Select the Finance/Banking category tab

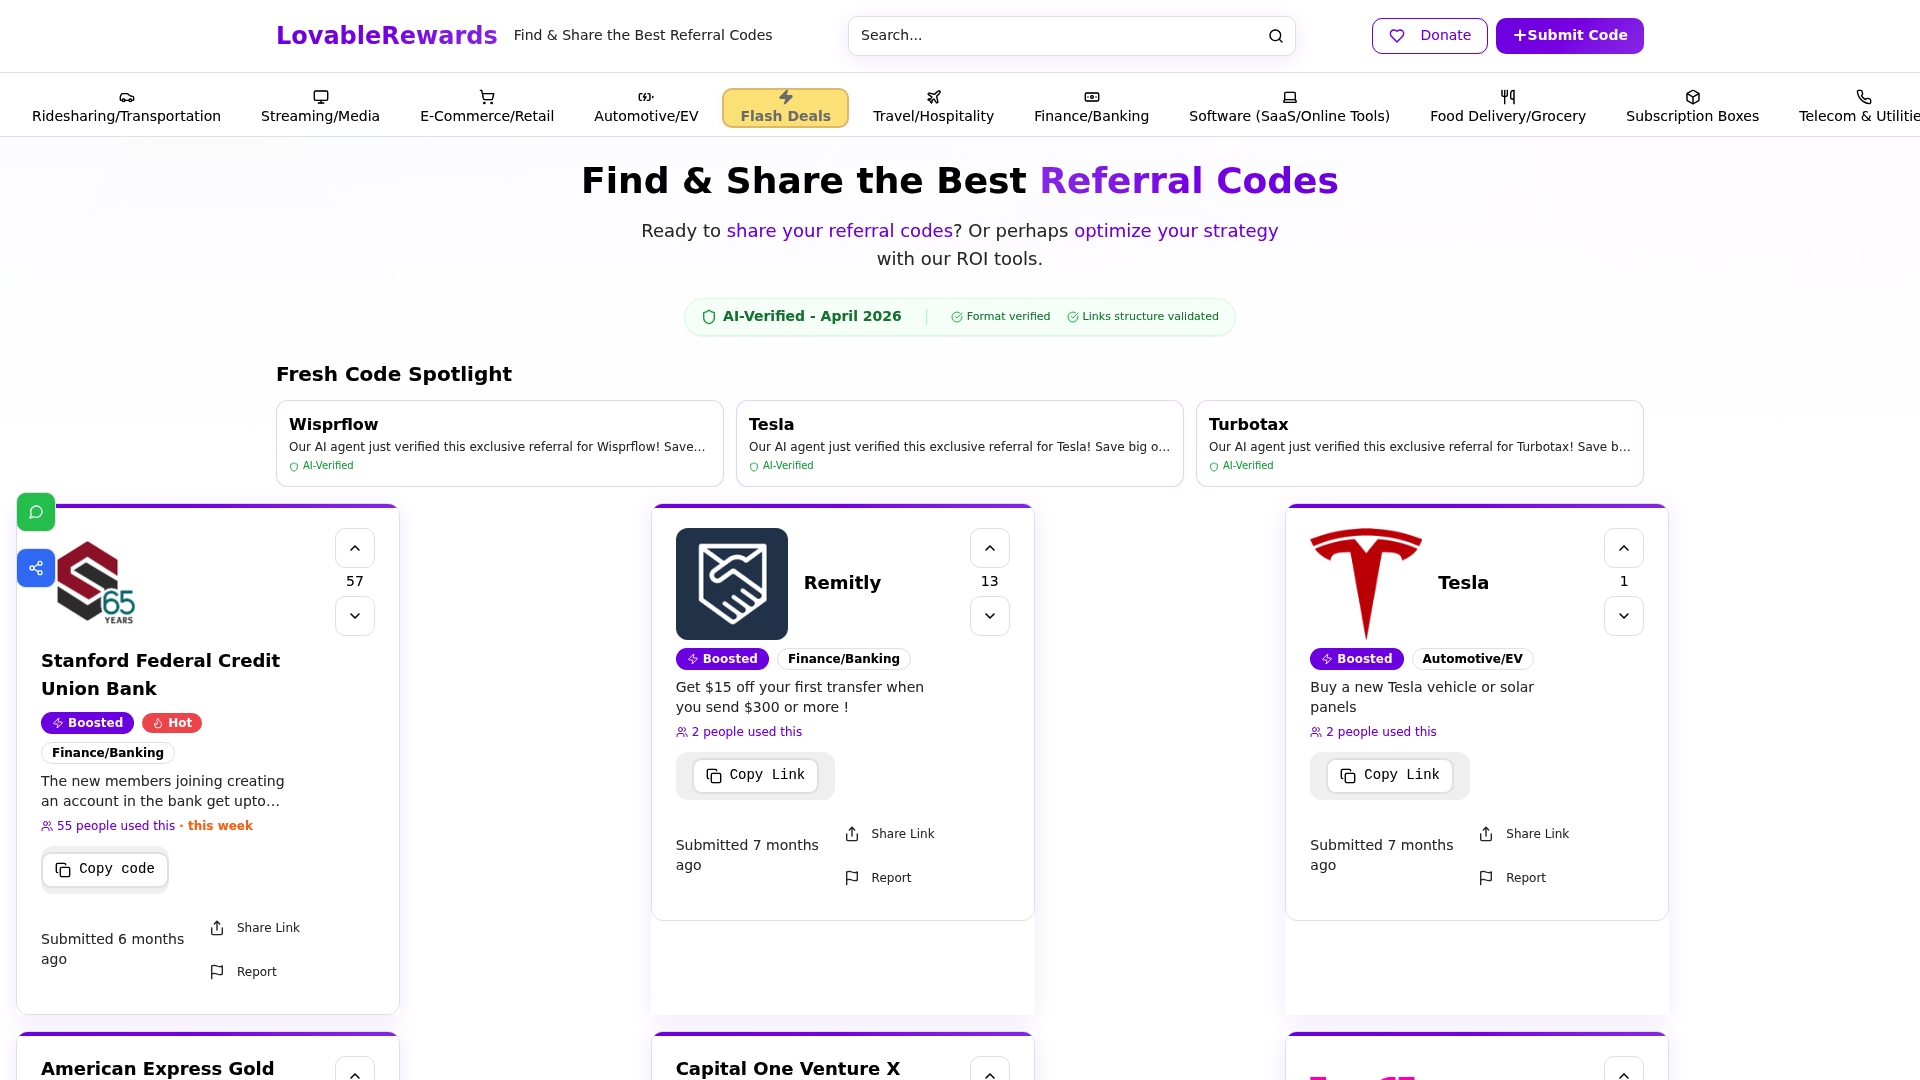(1091, 108)
